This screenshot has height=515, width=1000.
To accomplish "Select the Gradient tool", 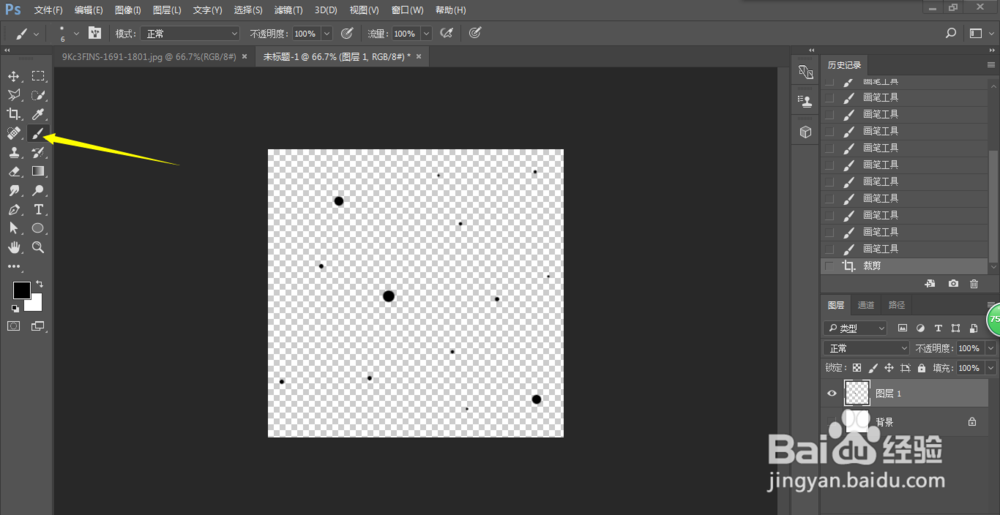I will 38,171.
